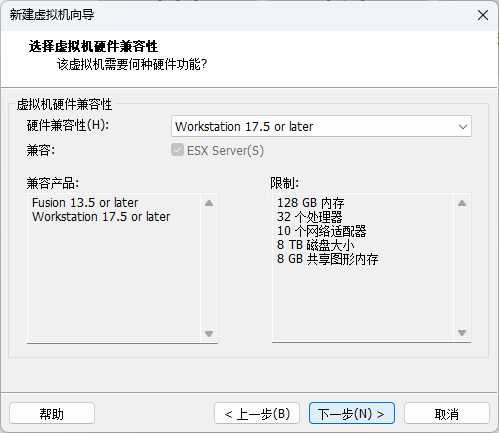The height and width of the screenshot is (433, 499).
Task: Select '8 TB 磁盘大小' limit entry
Action: point(315,245)
